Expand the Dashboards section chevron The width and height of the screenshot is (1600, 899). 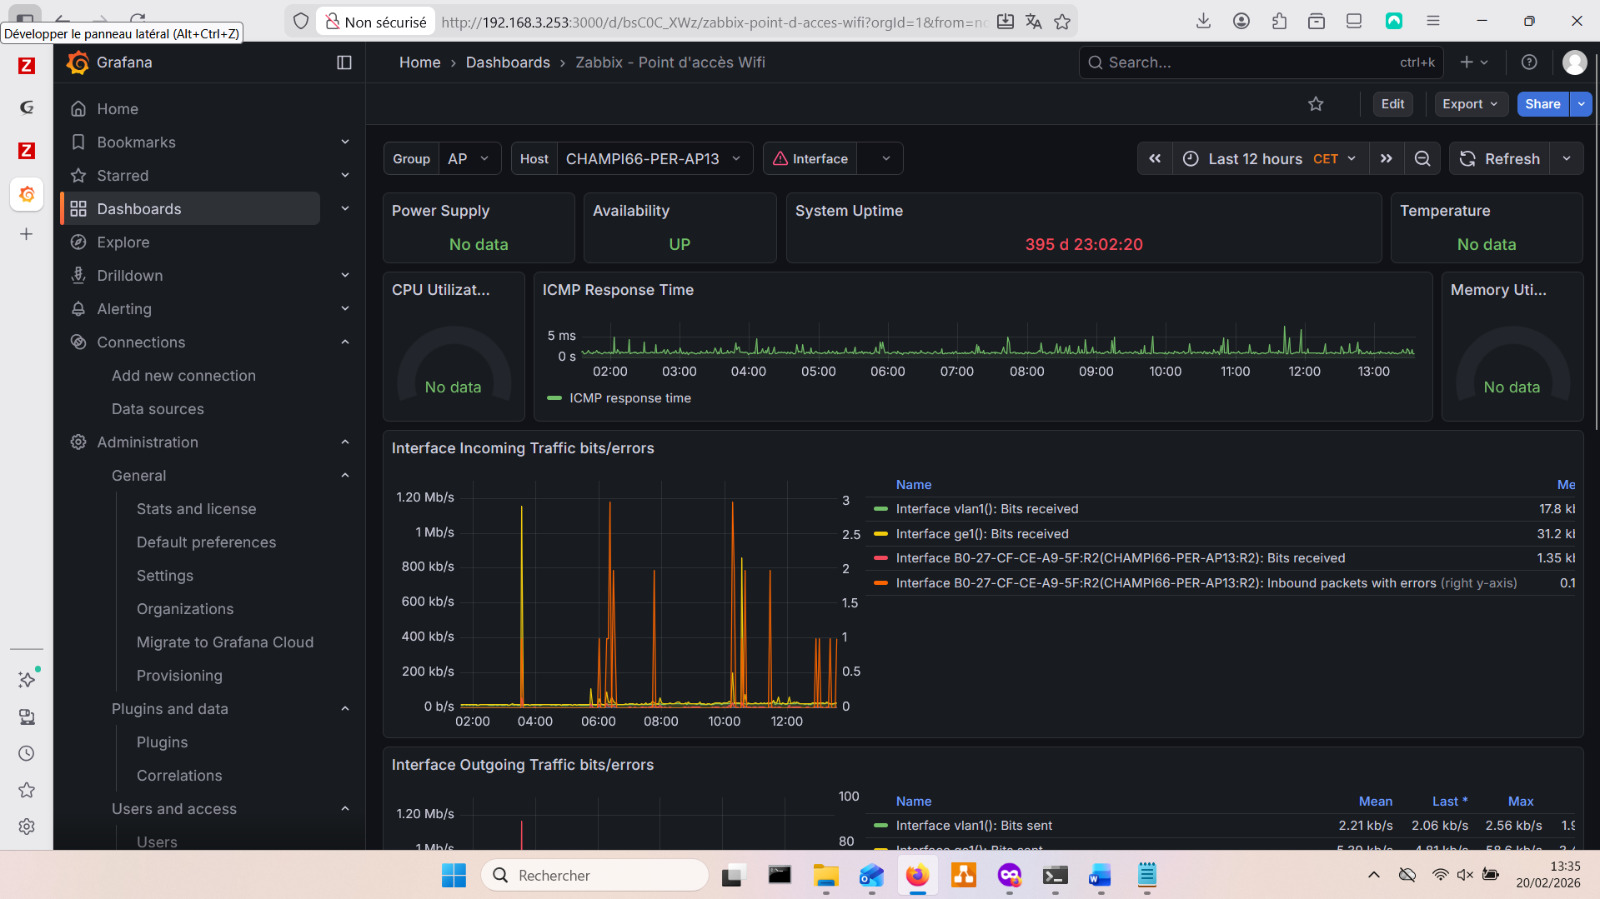tap(345, 209)
